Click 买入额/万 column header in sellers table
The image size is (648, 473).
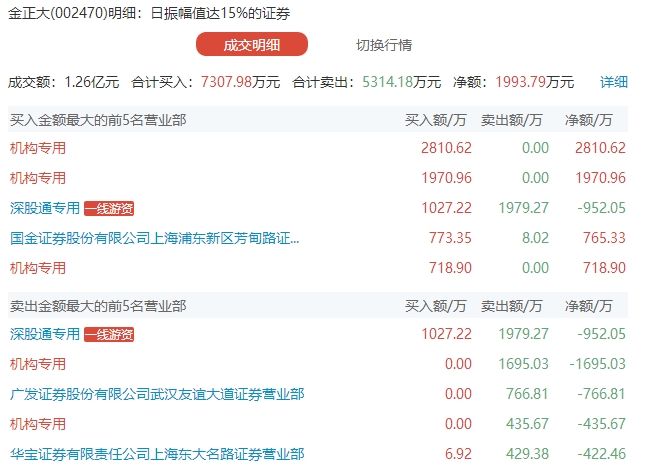point(436,306)
